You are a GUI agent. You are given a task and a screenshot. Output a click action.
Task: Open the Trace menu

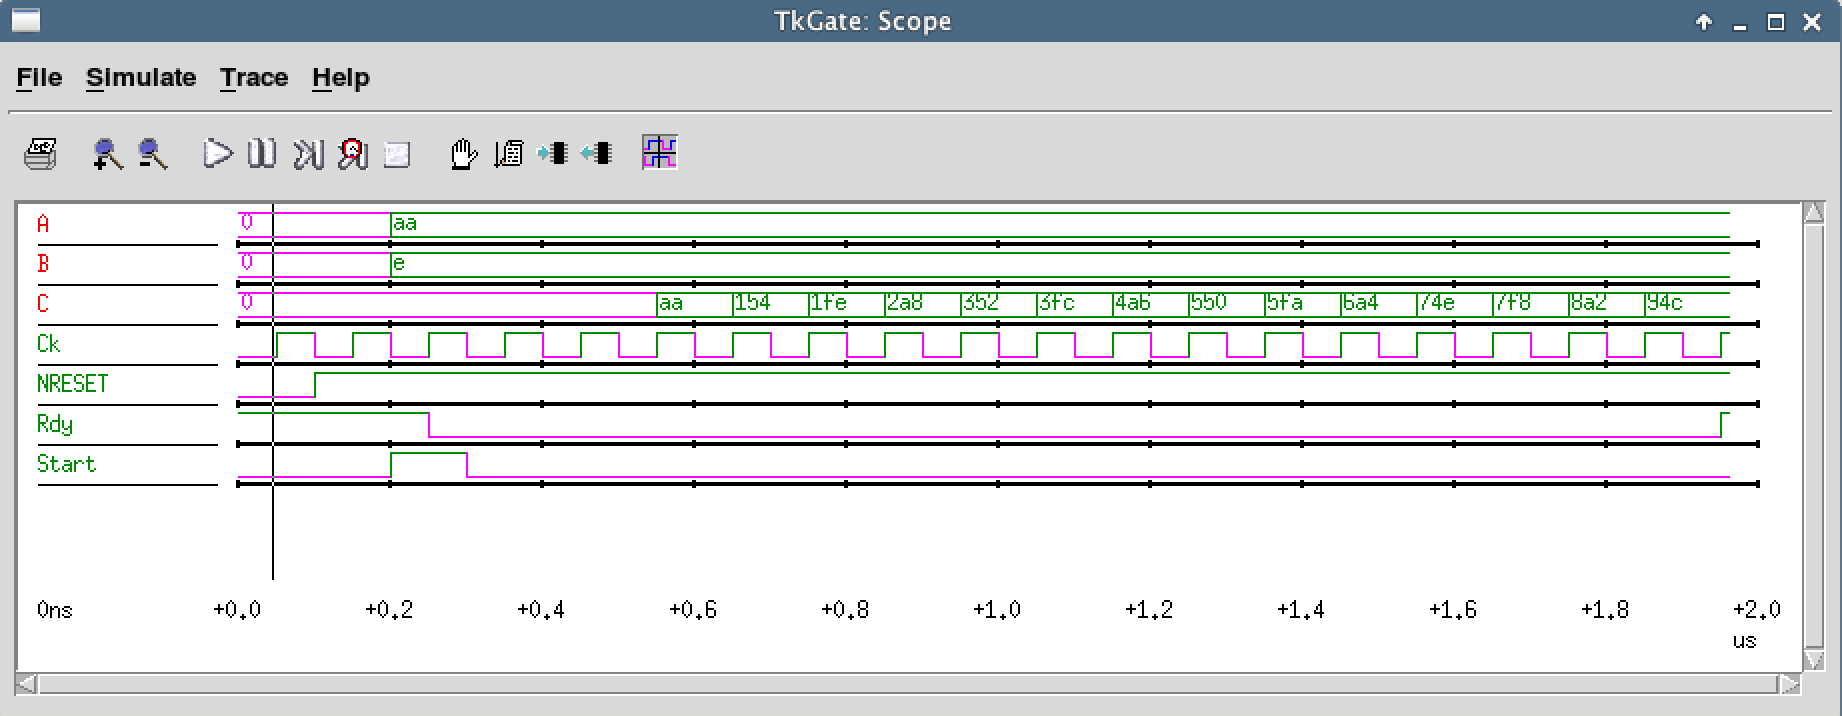[x=254, y=78]
